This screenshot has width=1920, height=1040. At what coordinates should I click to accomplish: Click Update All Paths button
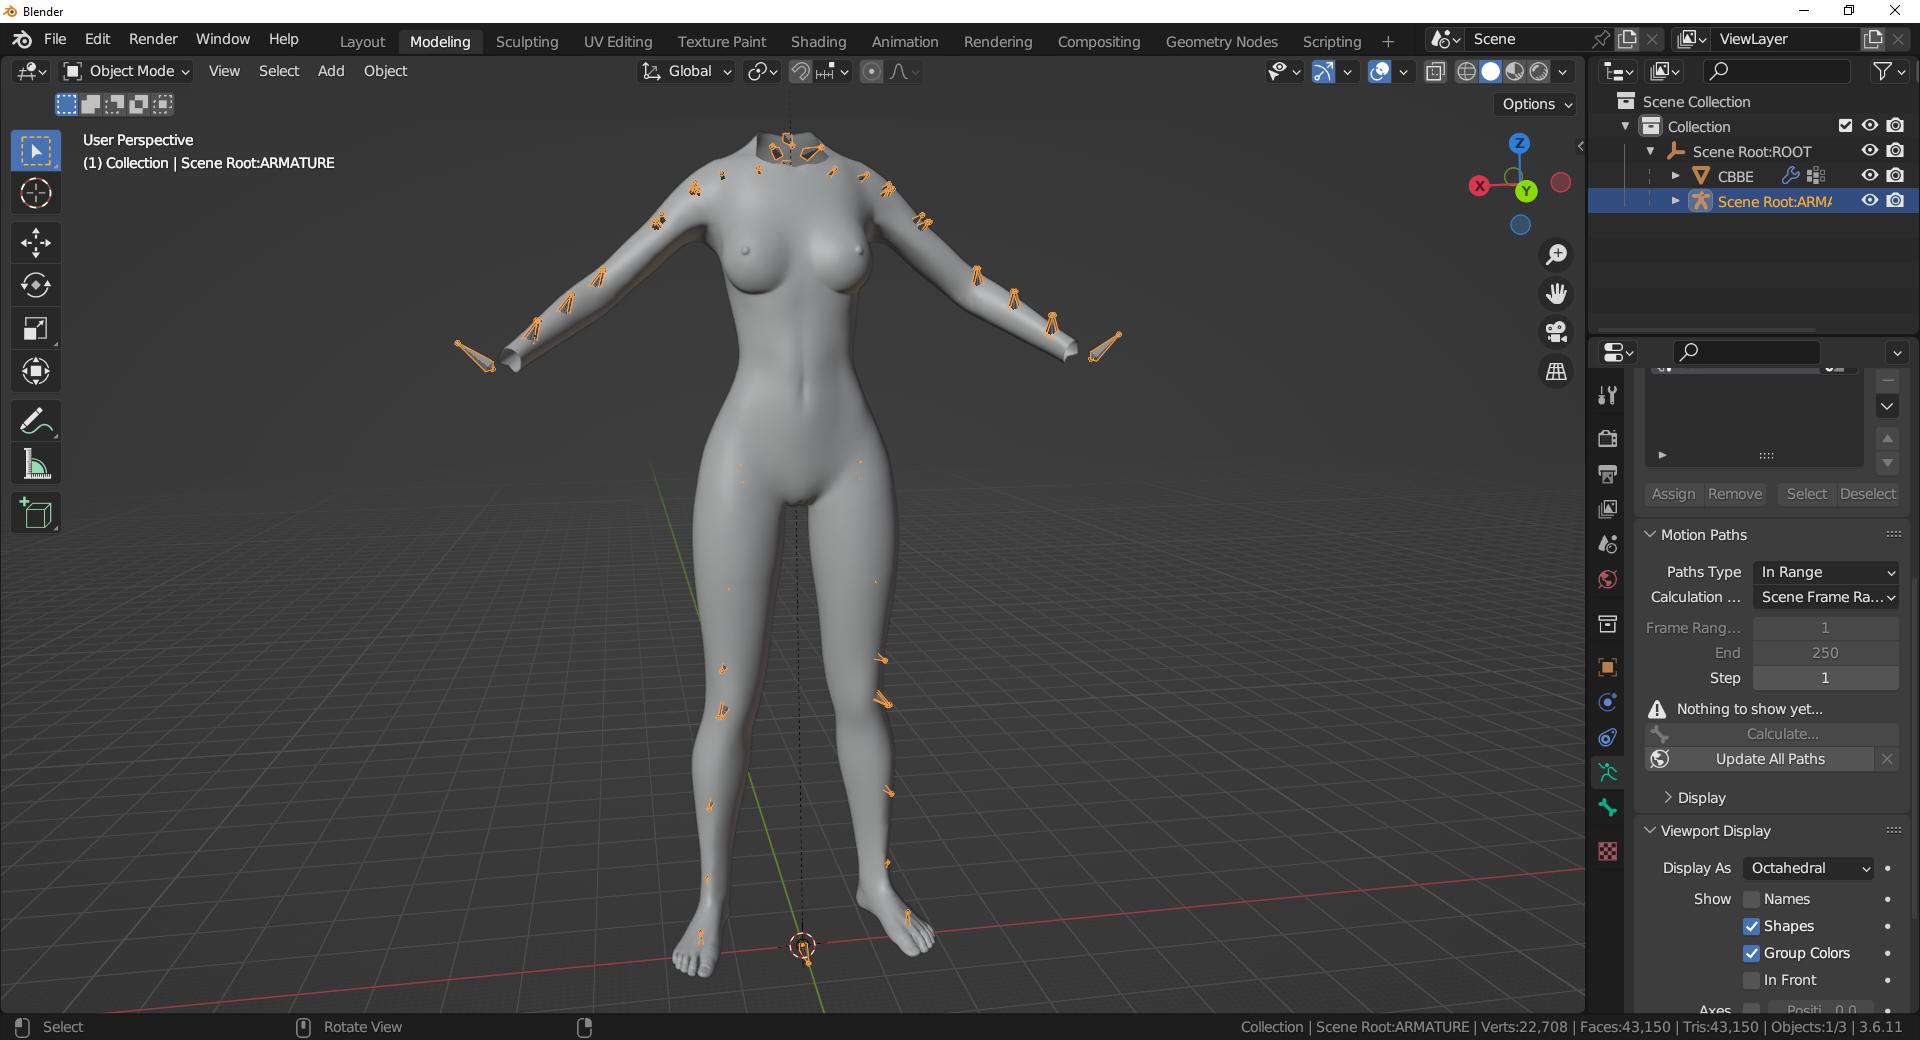point(1770,759)
